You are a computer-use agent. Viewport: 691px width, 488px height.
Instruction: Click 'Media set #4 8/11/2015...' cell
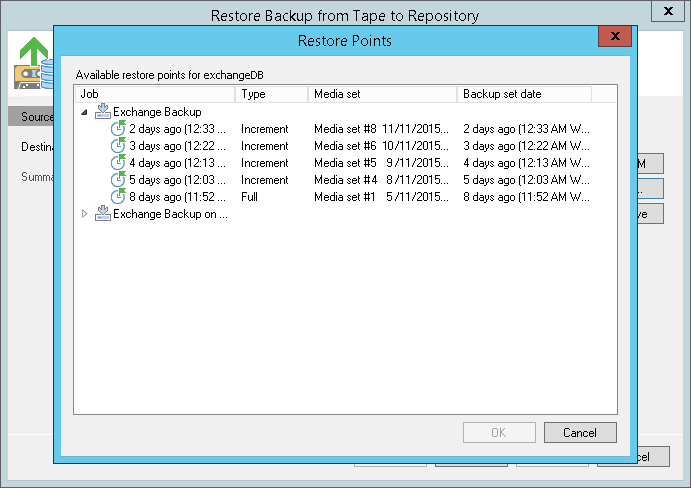381,180
